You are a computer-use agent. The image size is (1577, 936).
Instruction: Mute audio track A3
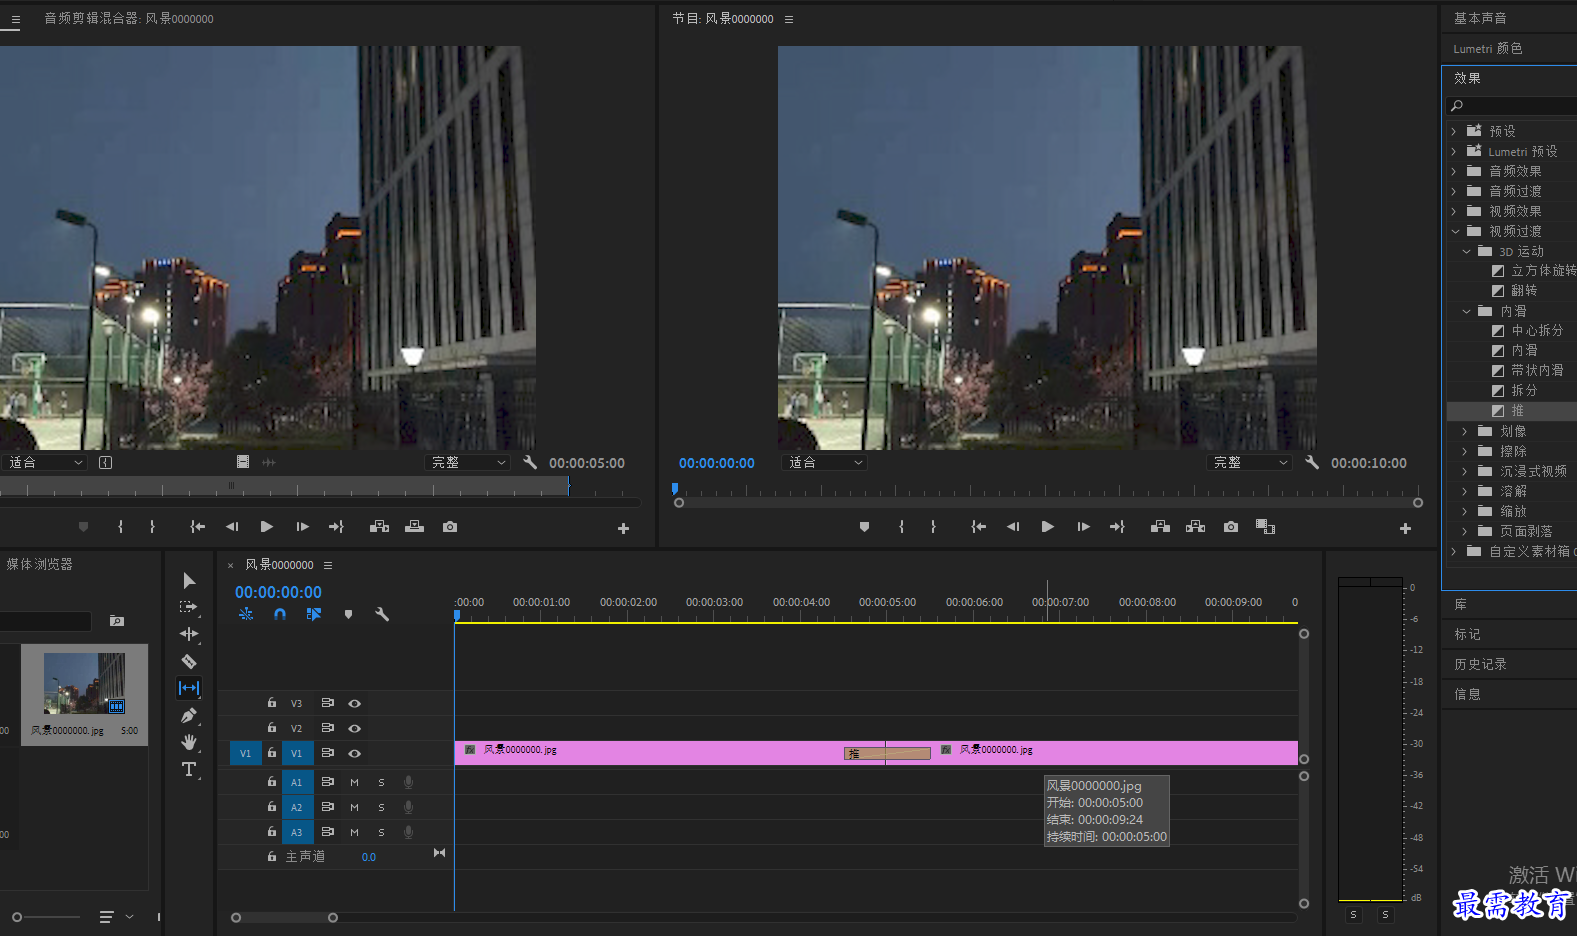click(354, 832)
